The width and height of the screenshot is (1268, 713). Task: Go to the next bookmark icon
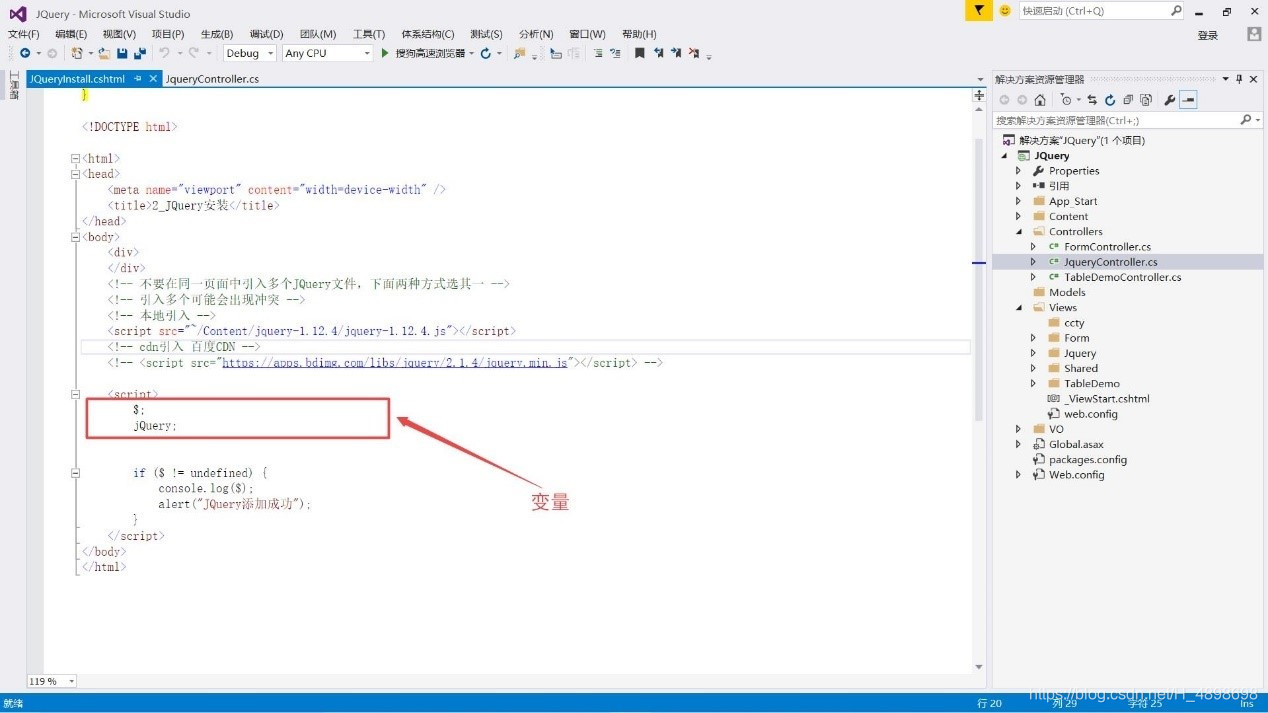pos(677,53)
